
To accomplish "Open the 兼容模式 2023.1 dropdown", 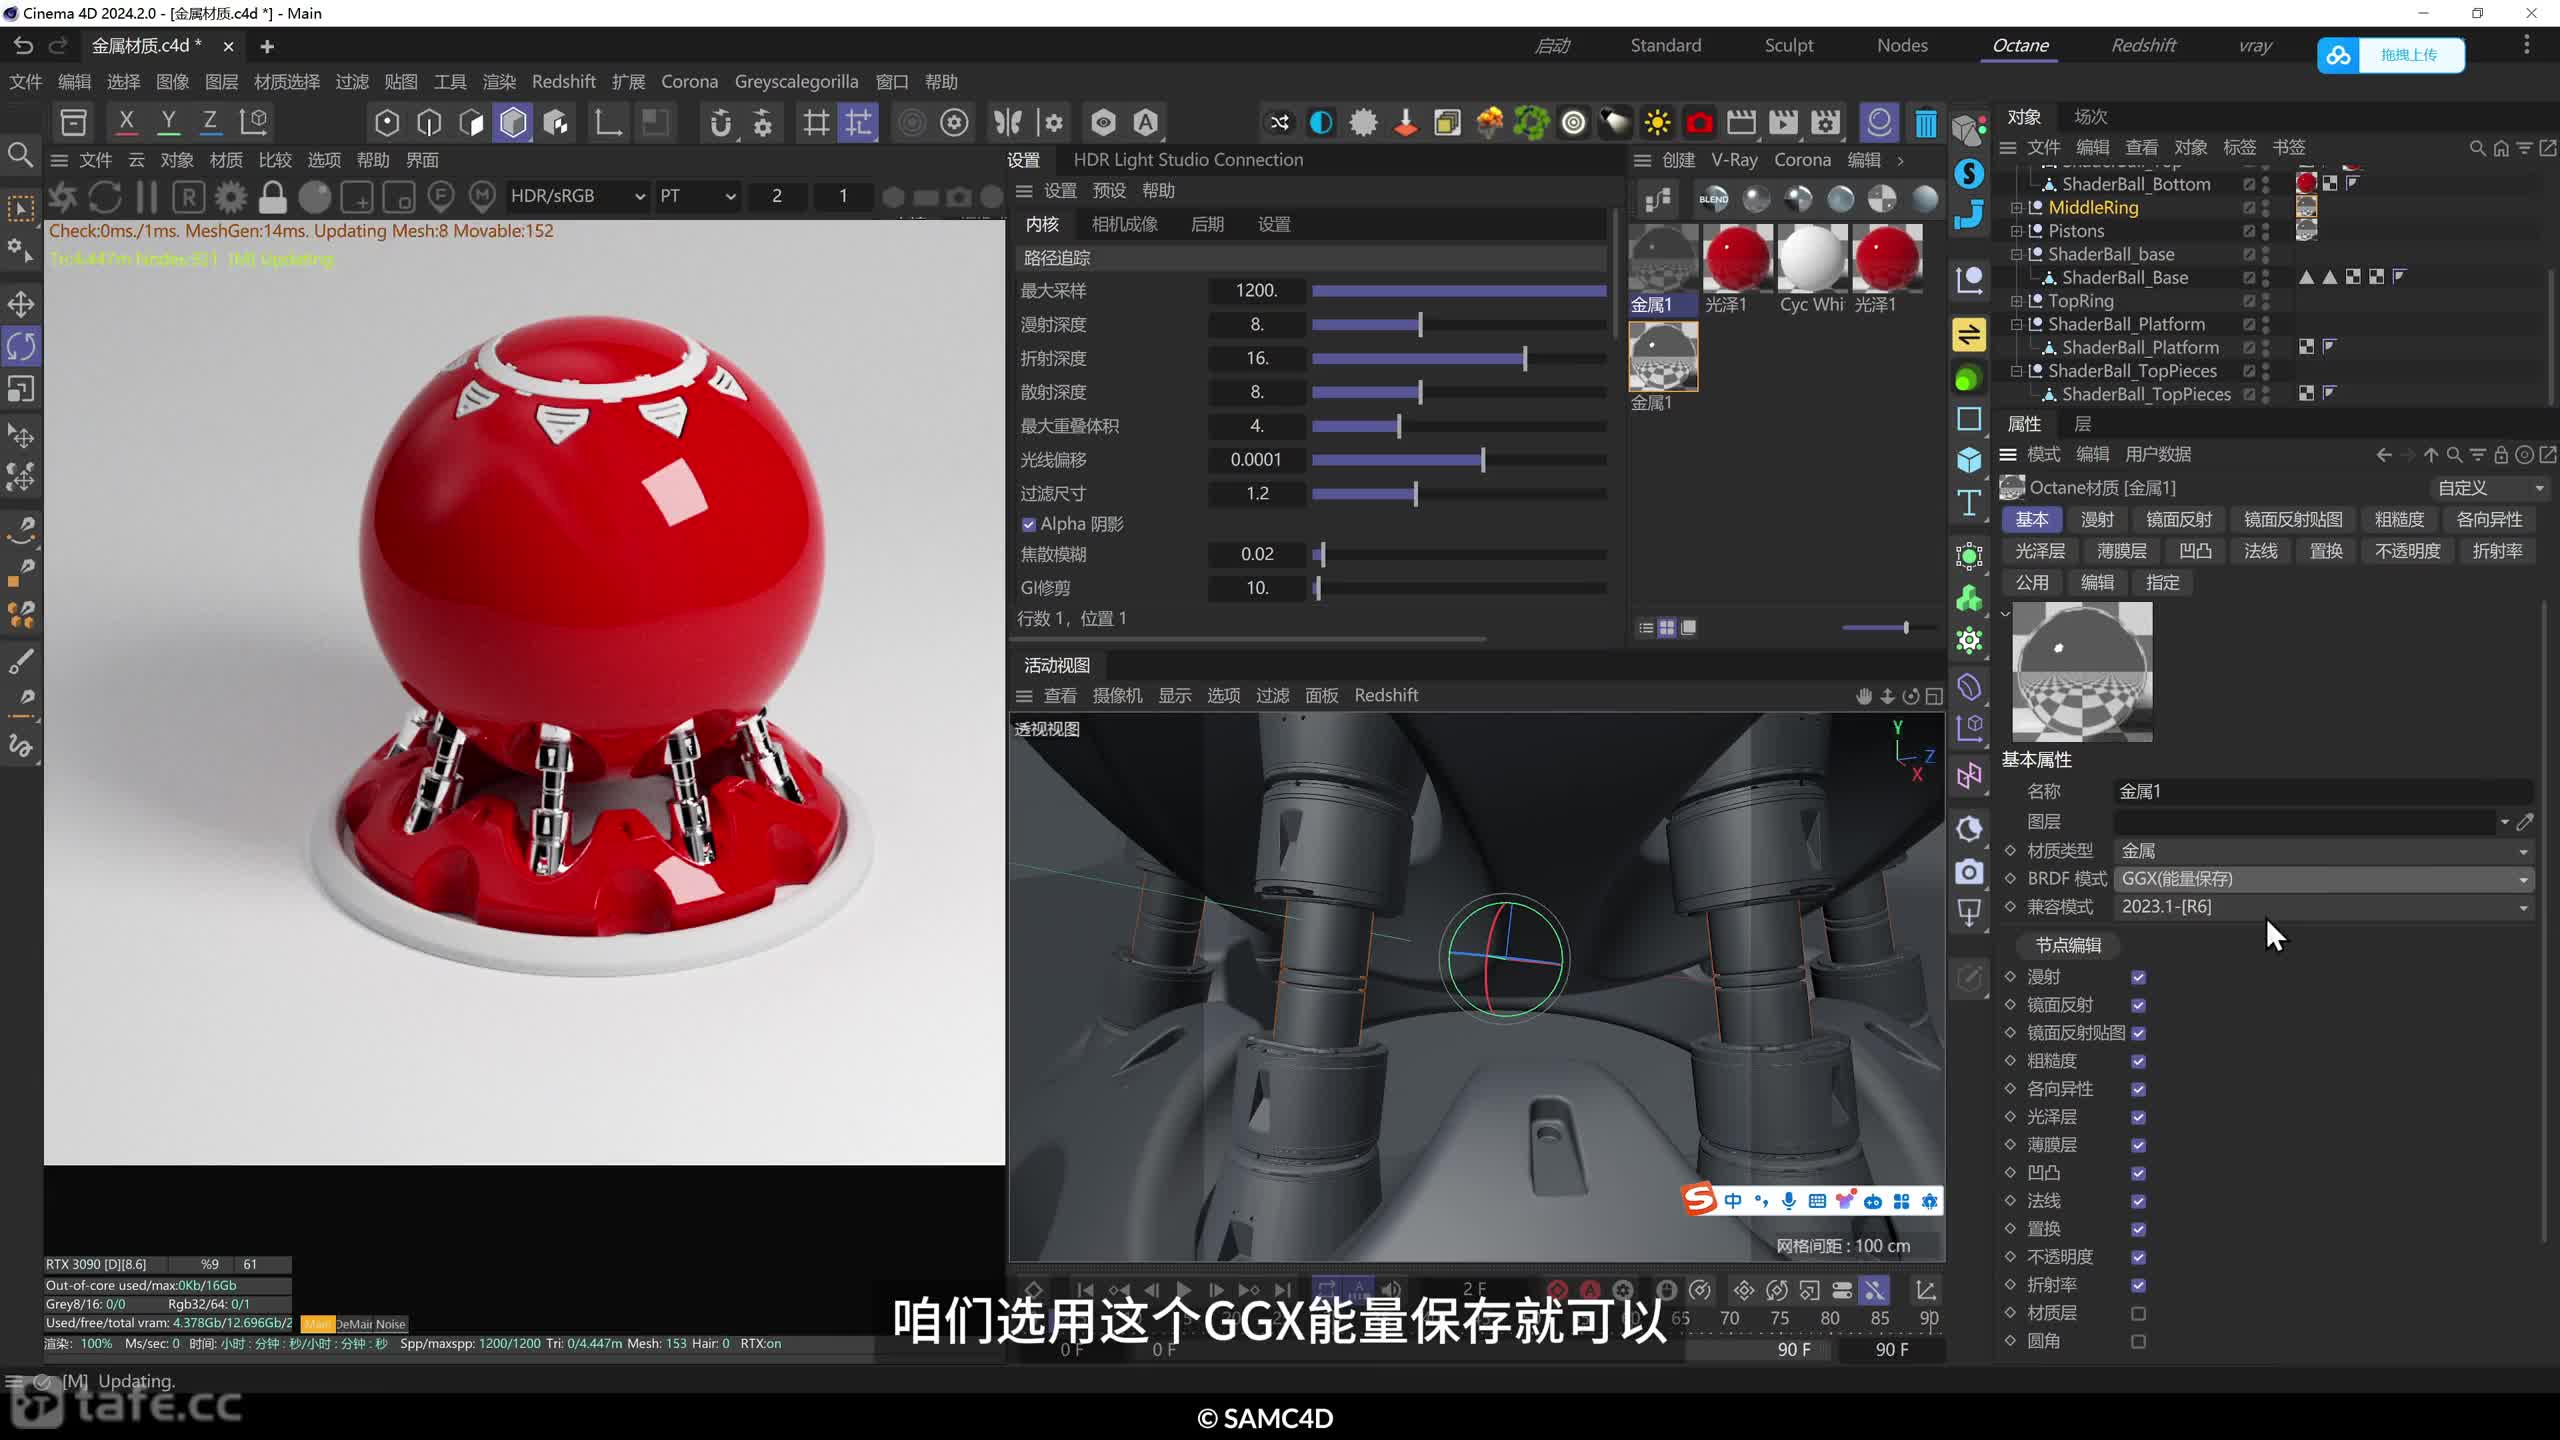I will [x=2323, y=907].
